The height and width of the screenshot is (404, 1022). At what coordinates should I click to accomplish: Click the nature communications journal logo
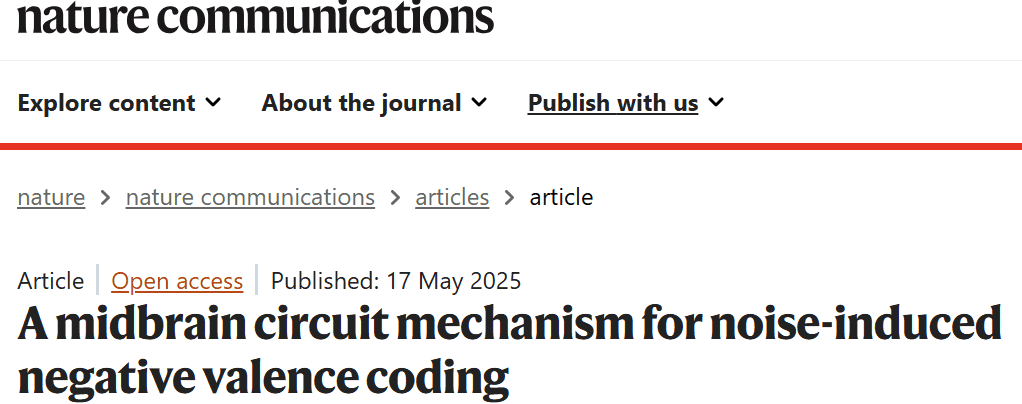255,16
